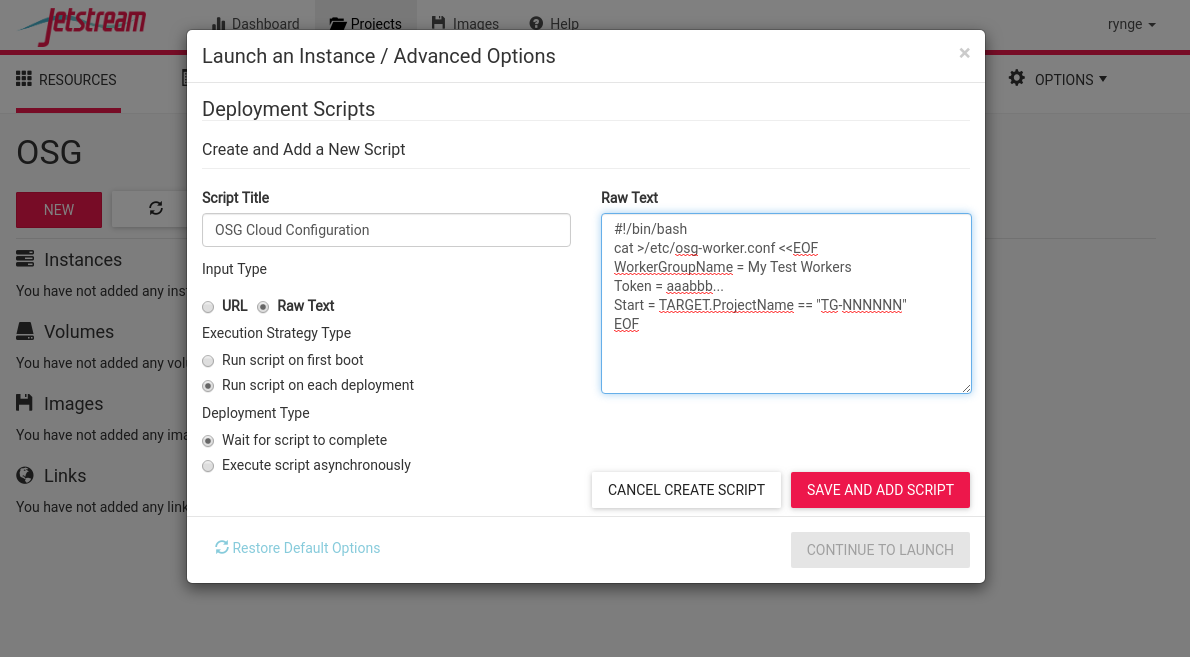This screenshot has width=1190, height=657.
Task: Click into the Script Title field
Action: click(x=386, y=230)
